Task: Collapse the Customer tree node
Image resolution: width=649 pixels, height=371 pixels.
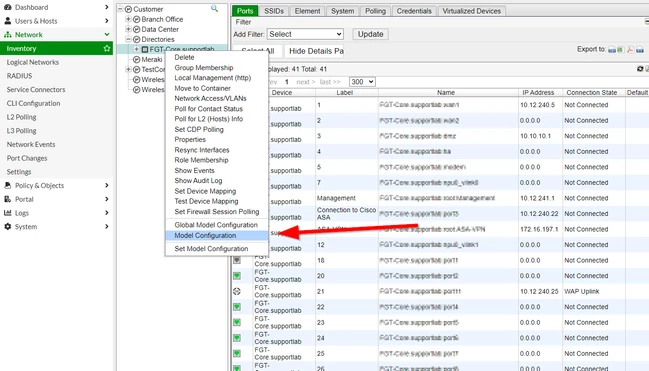Action: pyautogui.click(x=120, y=9)
